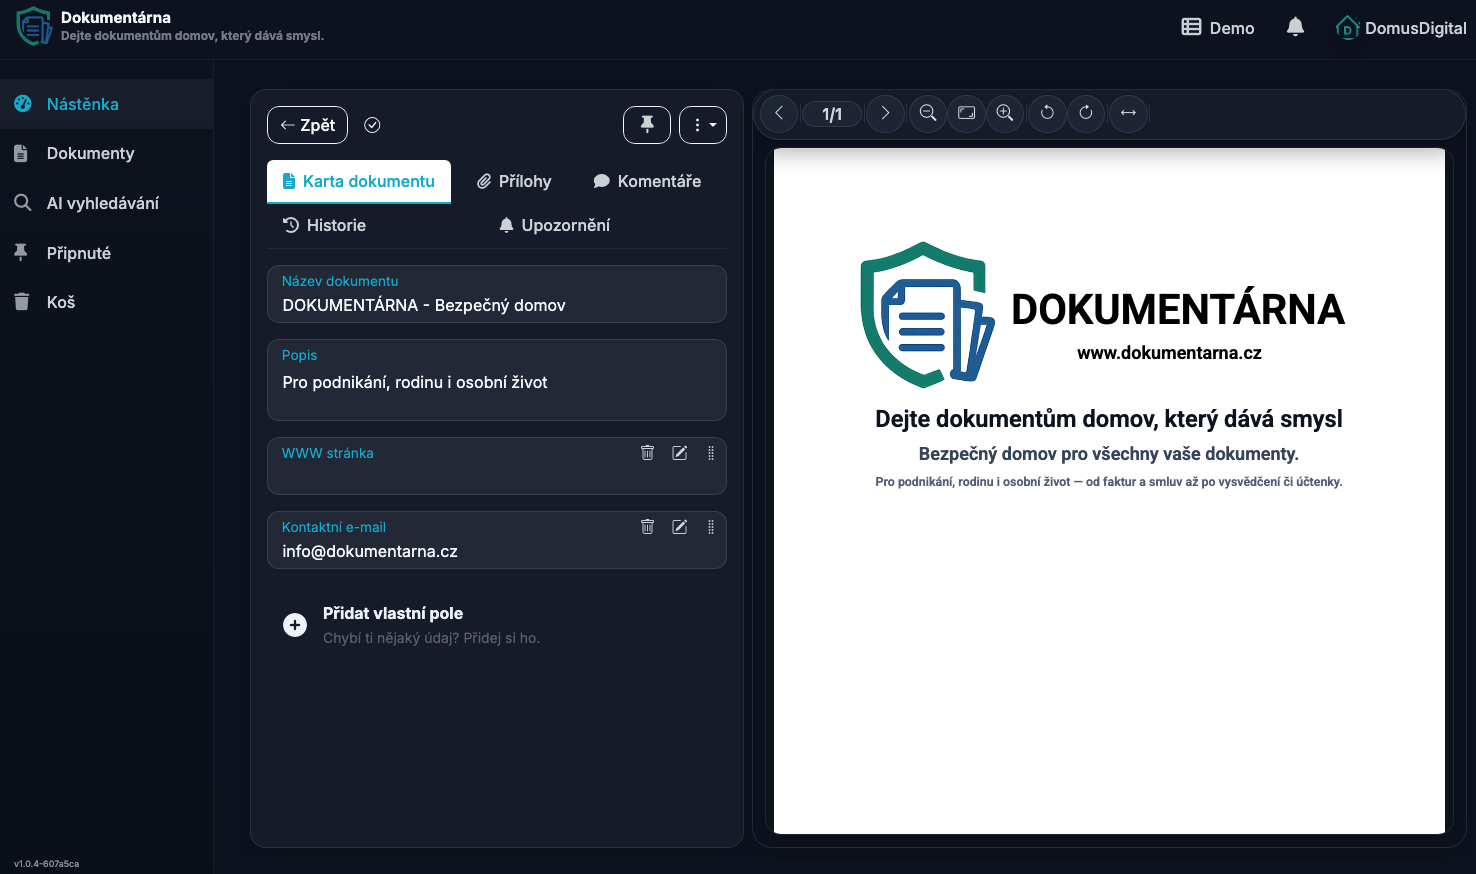Screen dimensions: 1476x874
Task: Toggle the document verified checkmark
Action: [372, 125]
